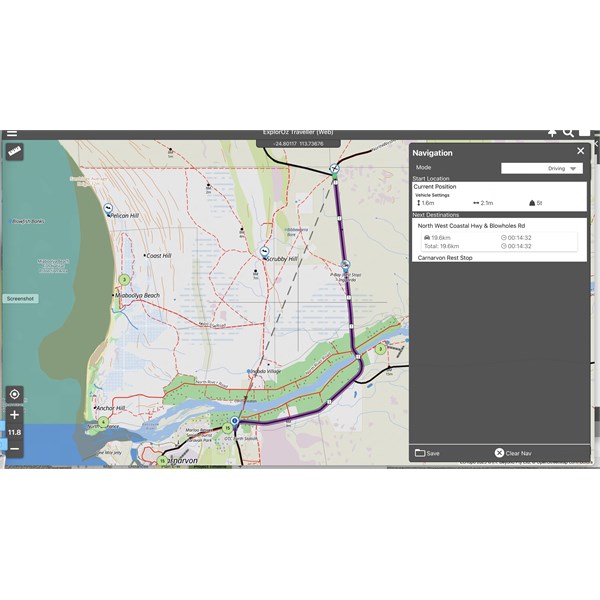600x600 pixels.
Task: Close the Navigation panel
Action: click(580, 151)
